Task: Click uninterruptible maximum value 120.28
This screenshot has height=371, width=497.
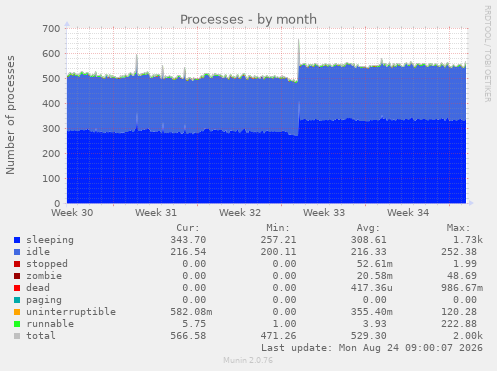Action: tap(459, 312)
